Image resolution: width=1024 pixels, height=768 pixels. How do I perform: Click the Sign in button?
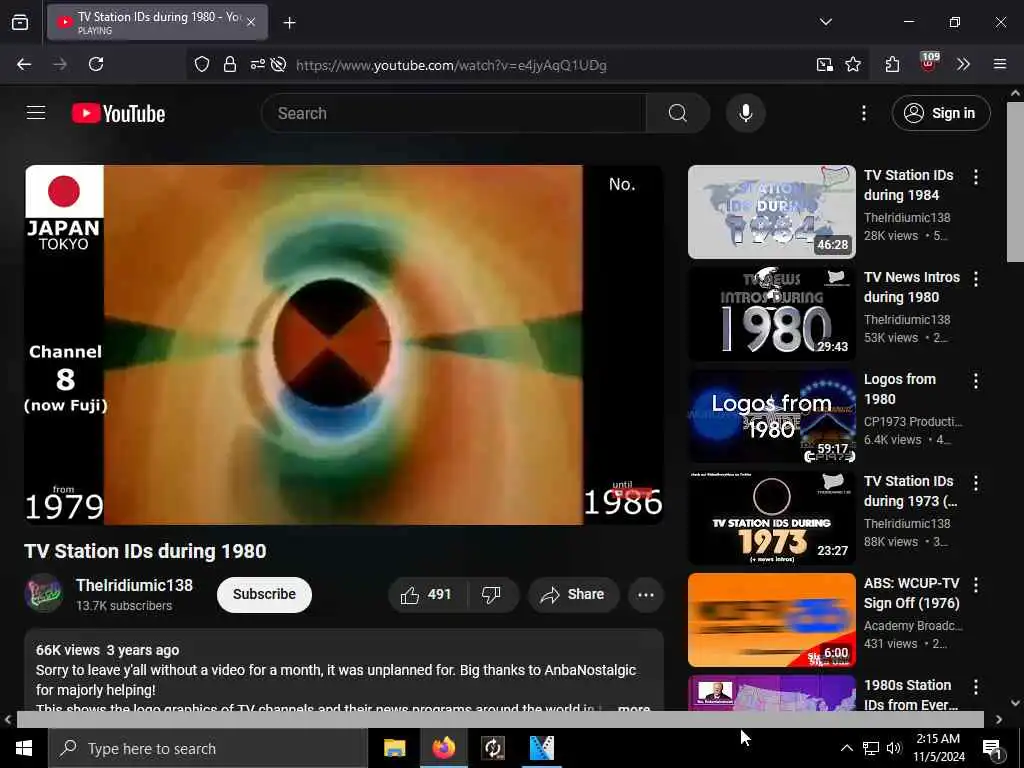click(x=941, y=113)
